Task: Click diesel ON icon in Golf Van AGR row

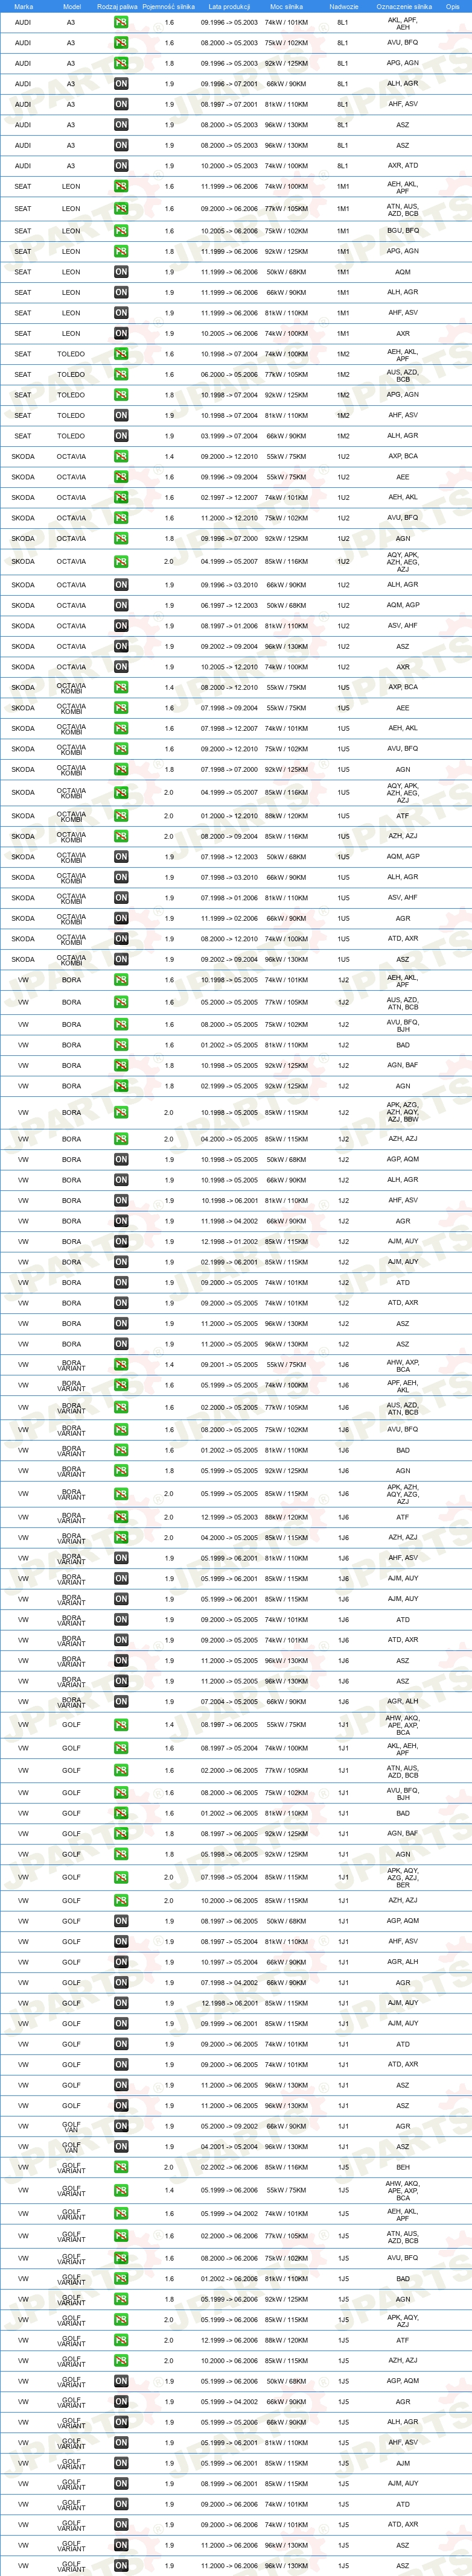Action: 120,2127
